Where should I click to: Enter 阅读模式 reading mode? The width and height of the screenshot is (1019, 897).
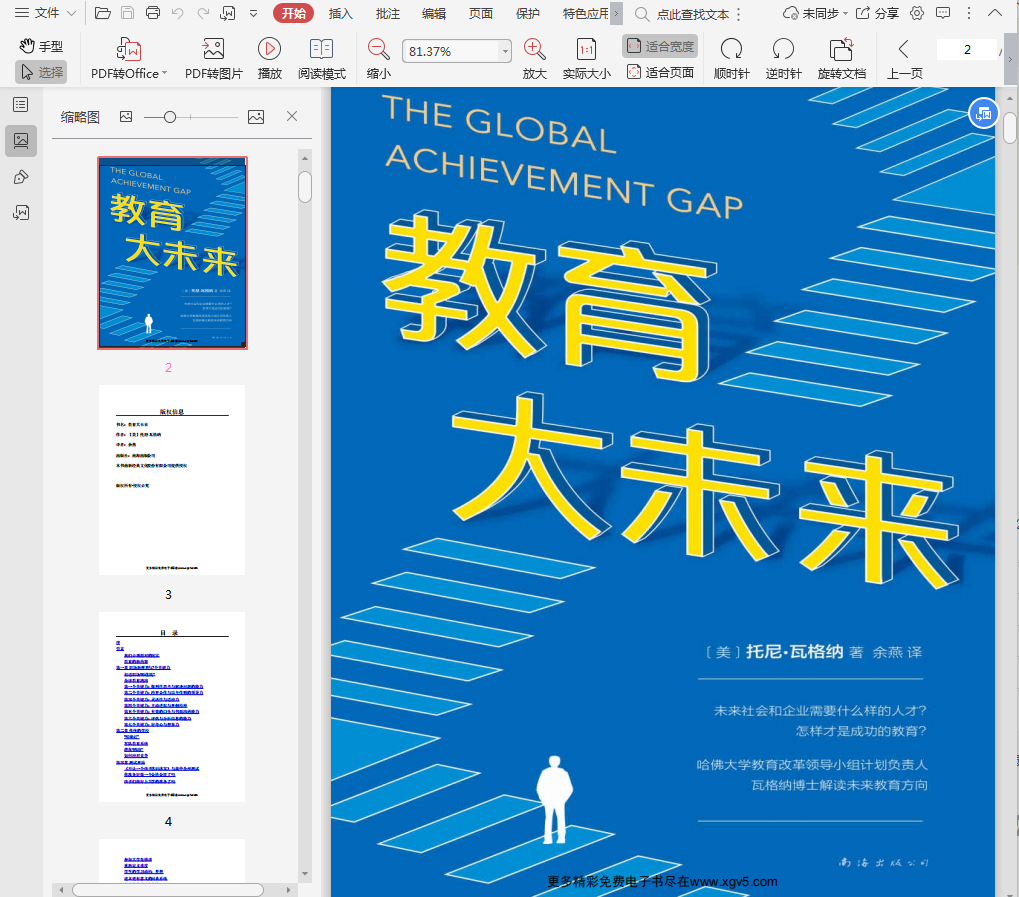point(321,50)
